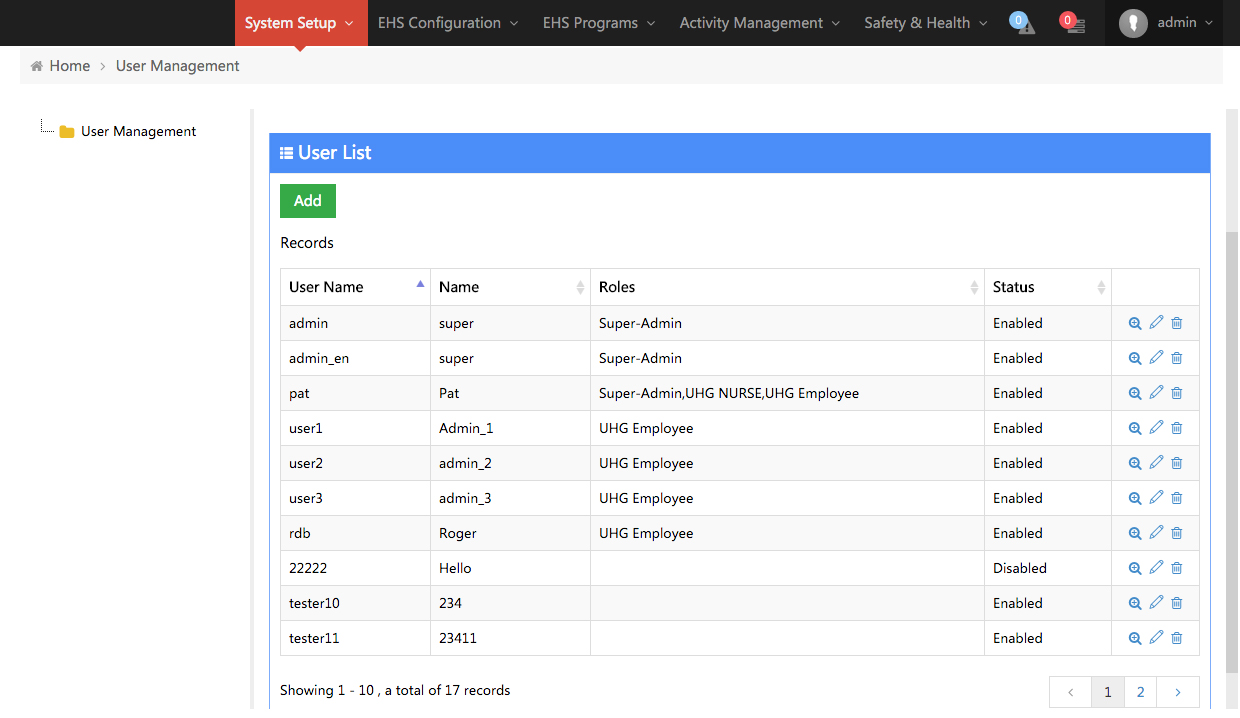Click the green Add button

(308, 201)
